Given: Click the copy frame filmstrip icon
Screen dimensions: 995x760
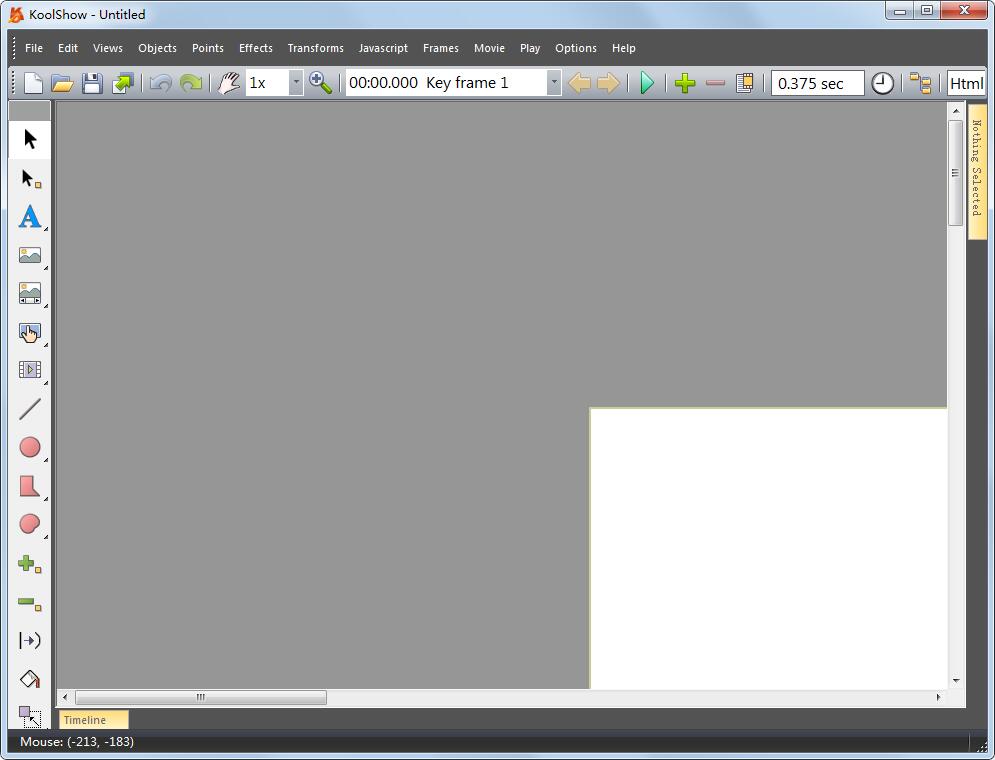Looking at the screenshot, I should (x=745, y=83).
